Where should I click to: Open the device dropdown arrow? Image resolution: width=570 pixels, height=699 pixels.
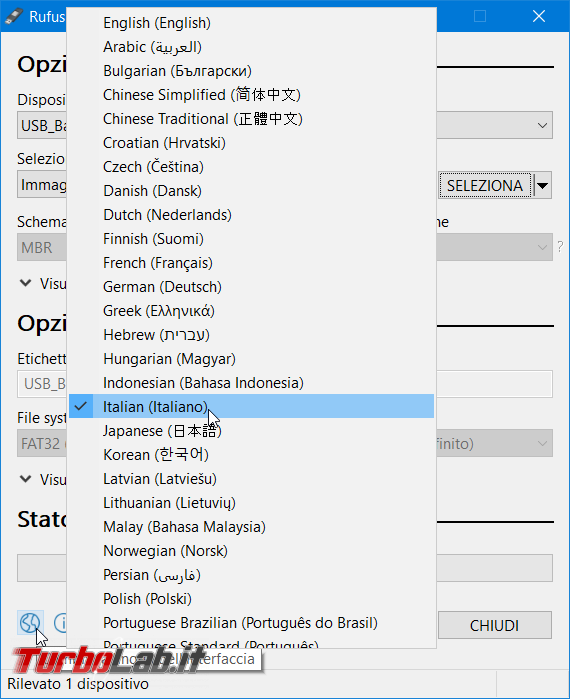[542, 125]
